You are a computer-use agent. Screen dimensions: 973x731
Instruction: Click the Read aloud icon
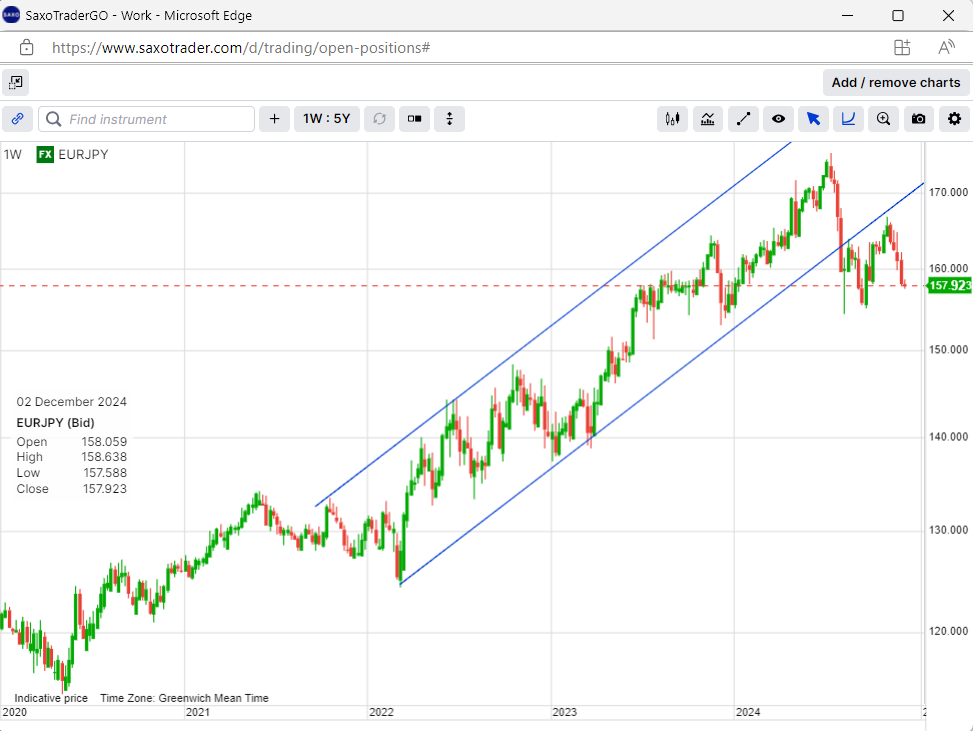click(x=946, y=48)
